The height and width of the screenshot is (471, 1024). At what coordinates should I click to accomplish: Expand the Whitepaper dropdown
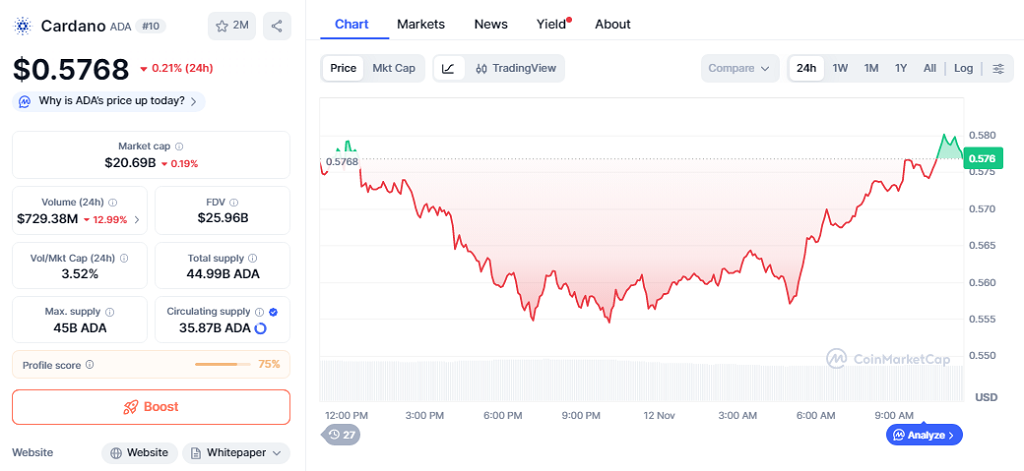coord(236,453)
